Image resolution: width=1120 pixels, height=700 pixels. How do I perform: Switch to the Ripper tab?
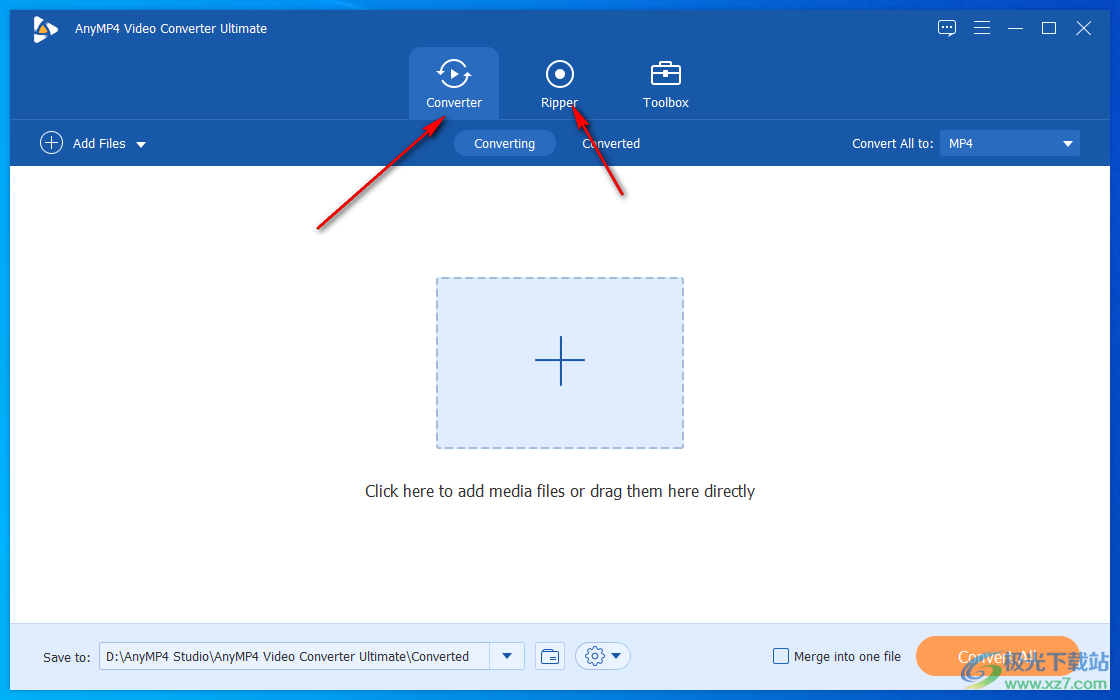tap(559, 84)
